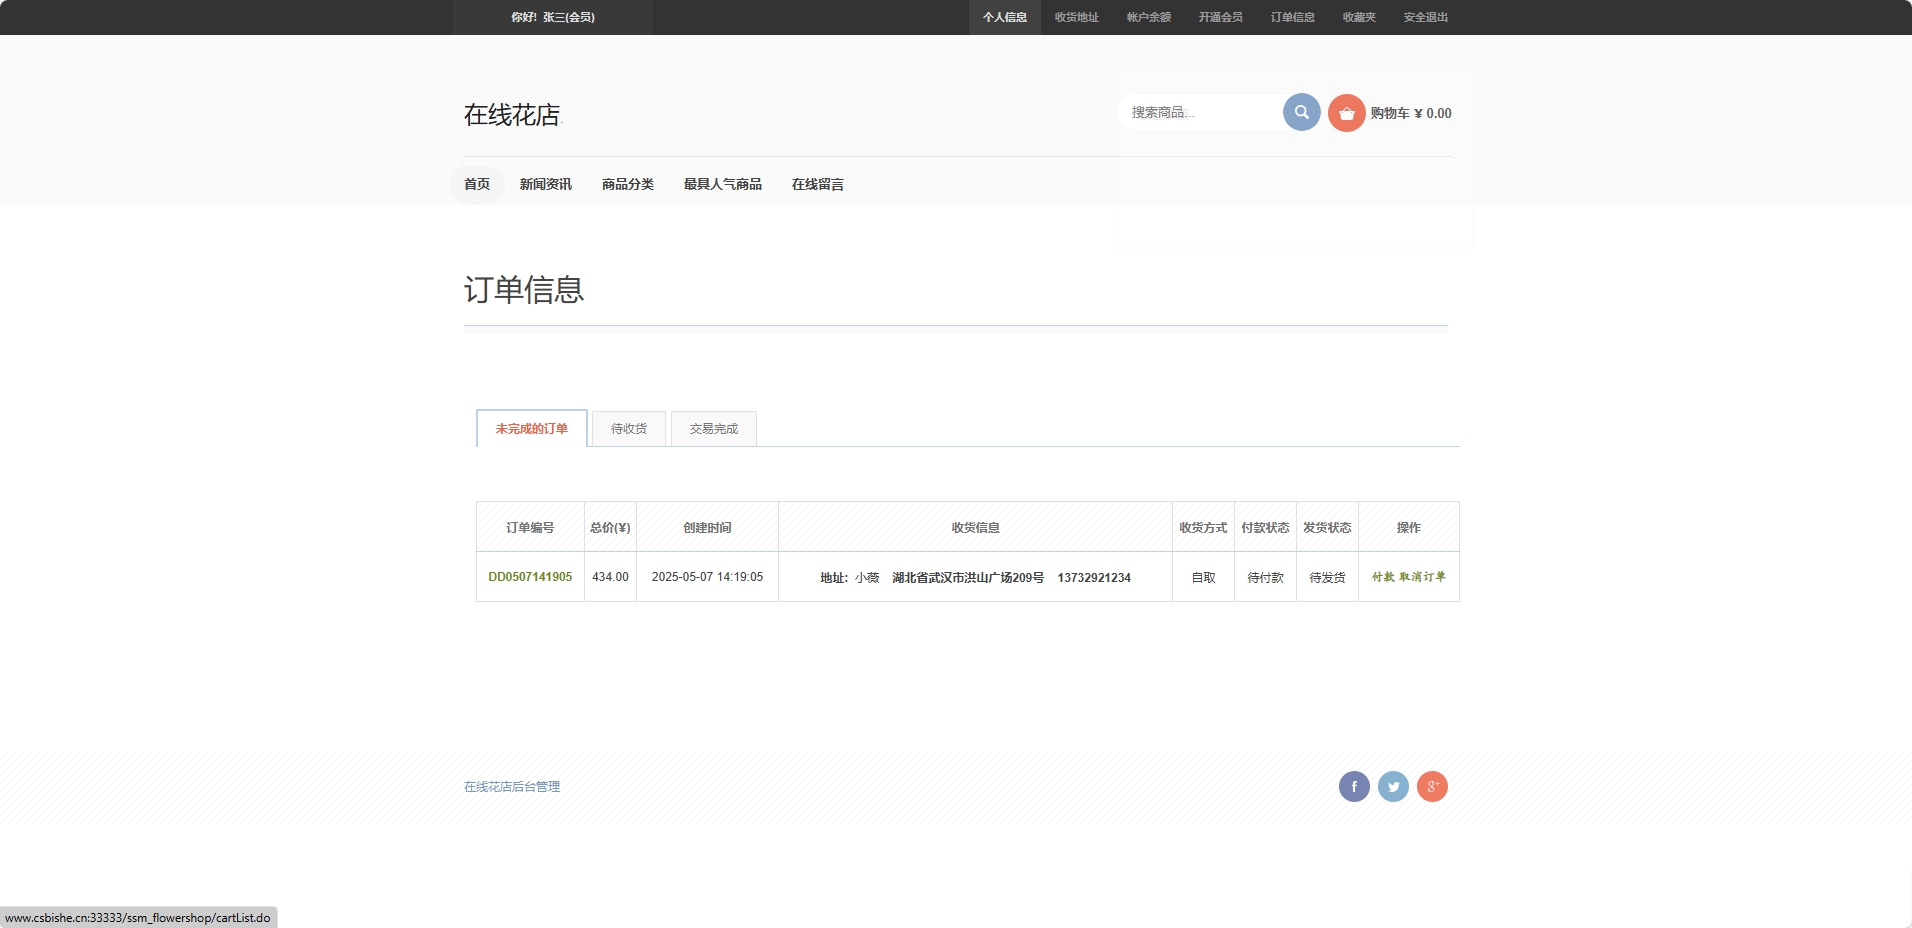The width and height of the screenshot is (1912, 928).
Task: Visit 在线留言 section
Action: pos(817,184)
